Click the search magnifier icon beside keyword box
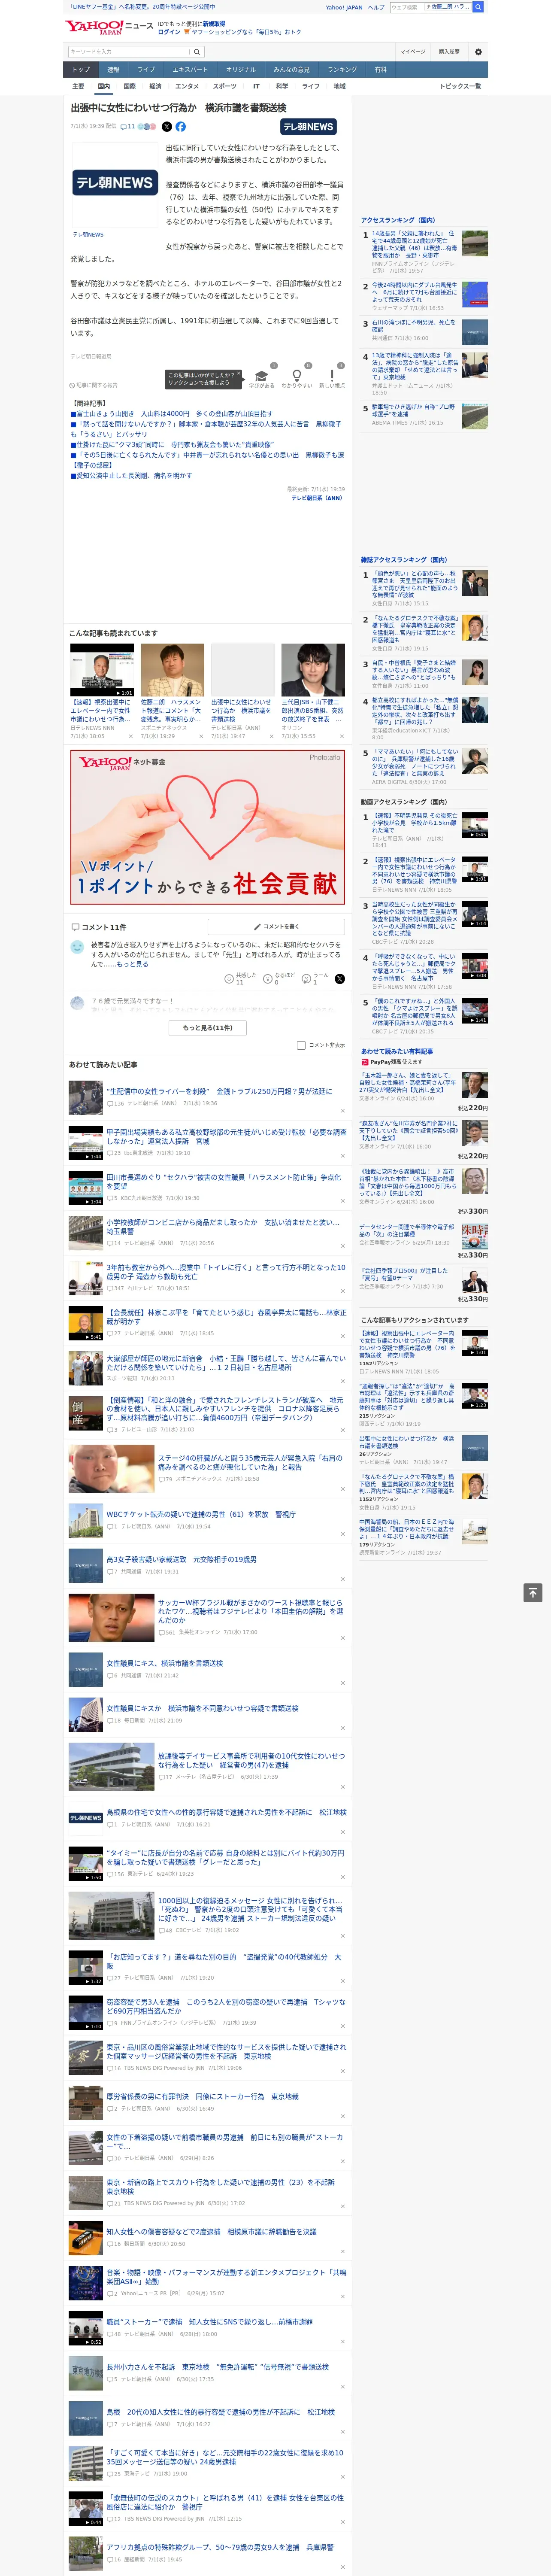 tap(197, 51)
